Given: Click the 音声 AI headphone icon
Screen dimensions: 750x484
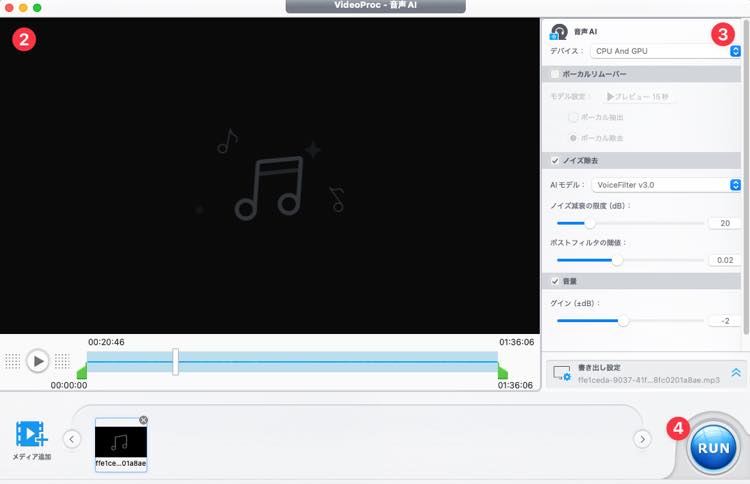Looking at the screenshot, I should click(559, 32).
